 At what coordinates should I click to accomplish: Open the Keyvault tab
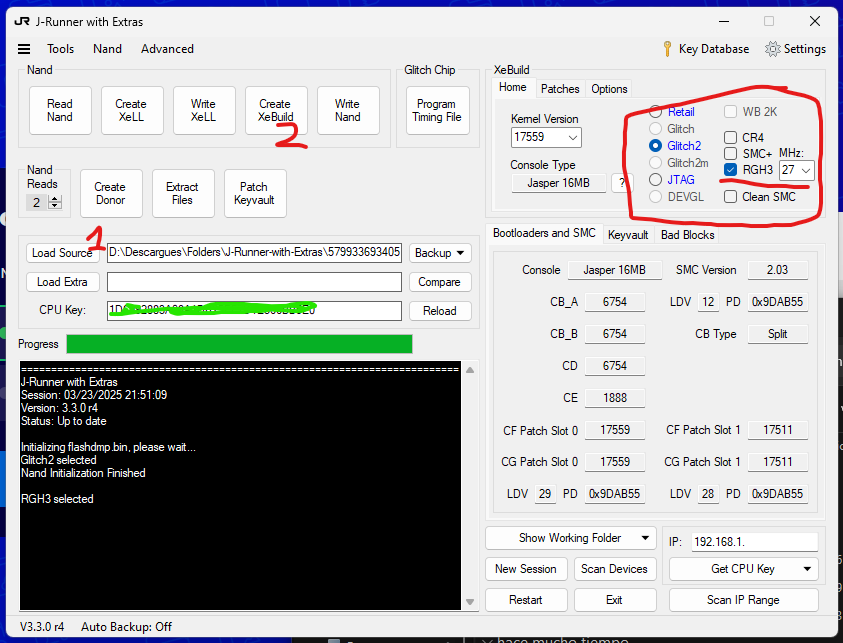point(628,235)
